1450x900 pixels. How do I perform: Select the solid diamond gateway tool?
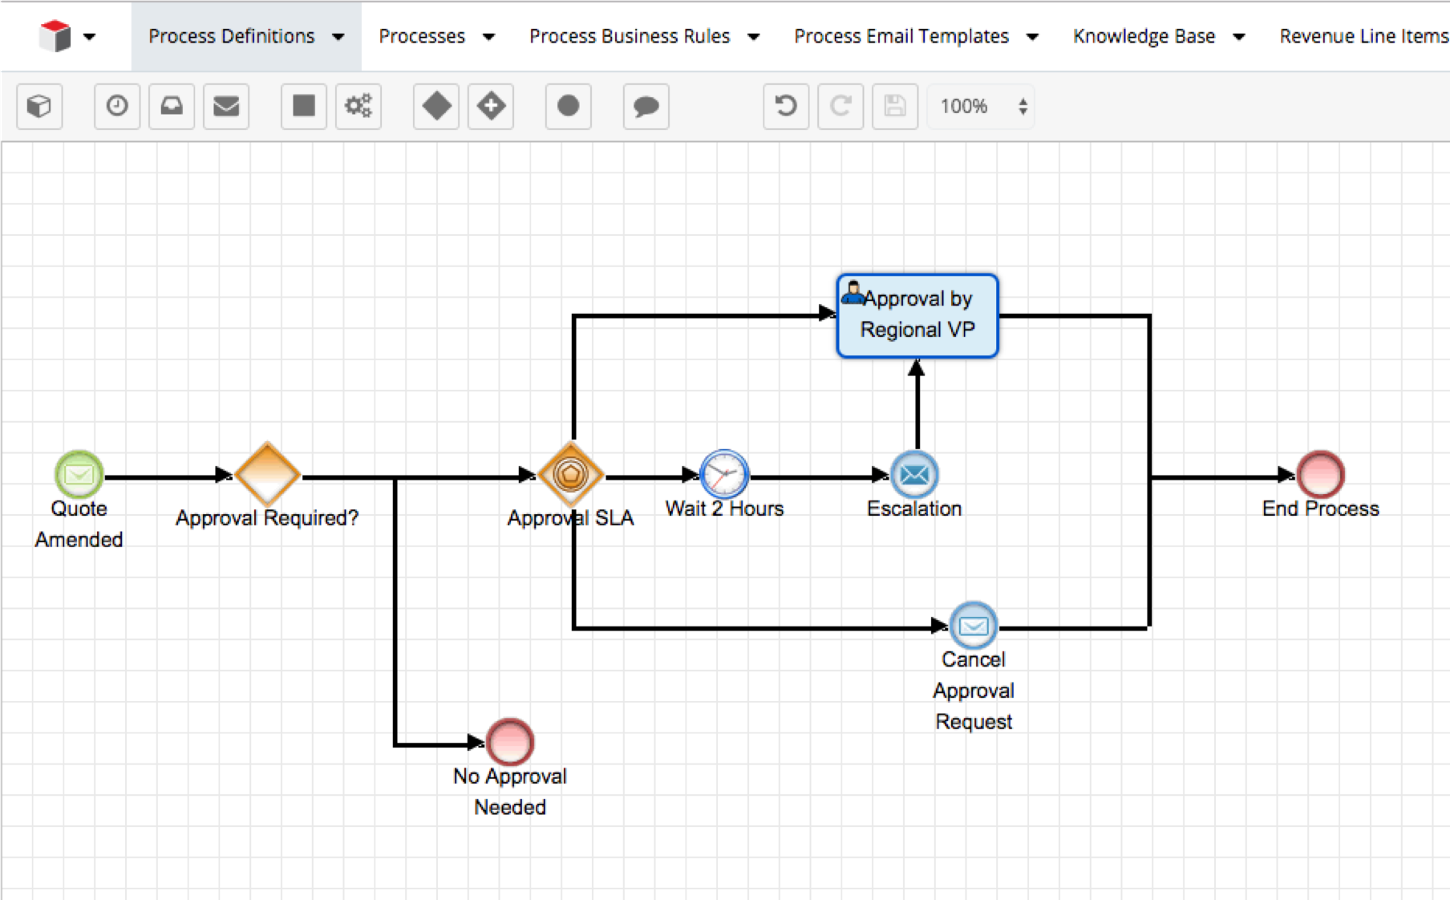pos(436,106)
